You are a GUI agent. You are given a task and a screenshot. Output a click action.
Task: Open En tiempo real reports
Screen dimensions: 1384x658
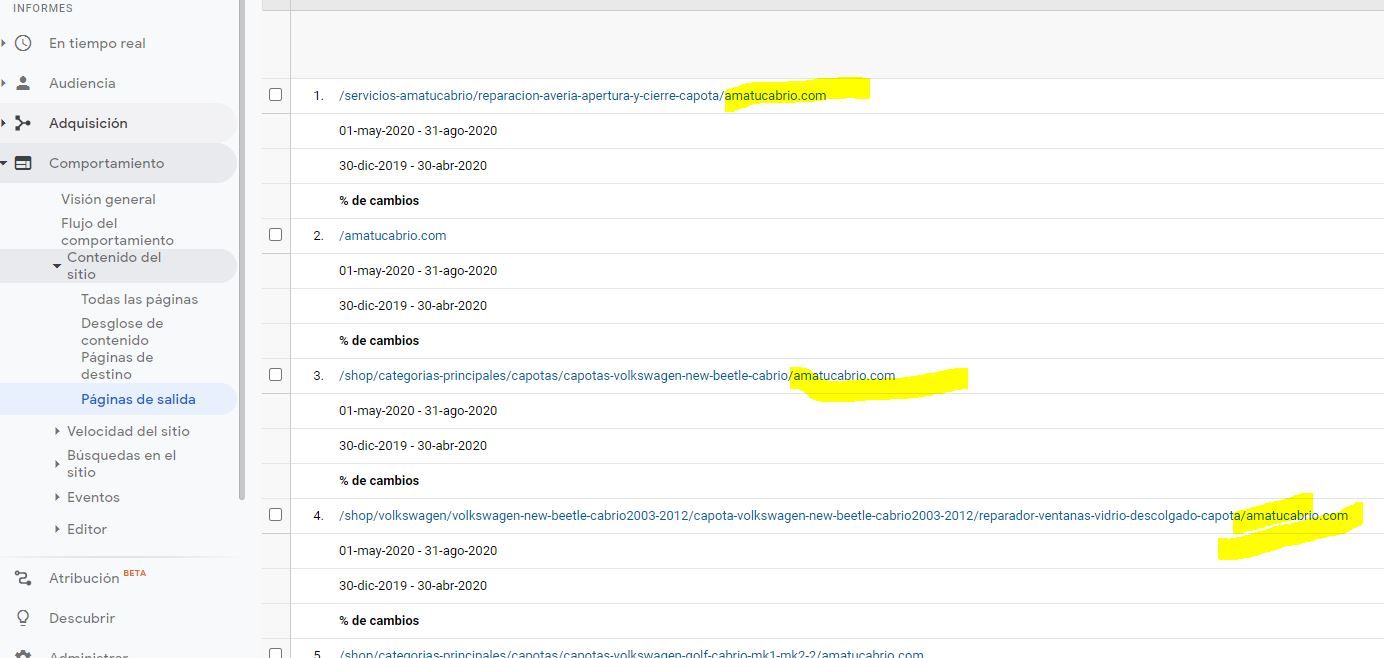coord(97,43)
